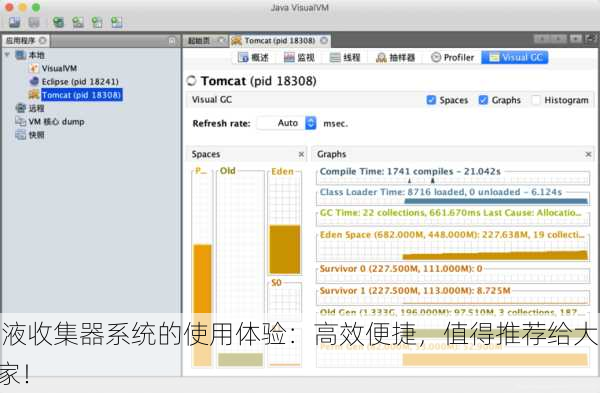Select the 快照 snapshots node
Image resolution: width=600 pixels, height=393 pixels.
[37, 135]
